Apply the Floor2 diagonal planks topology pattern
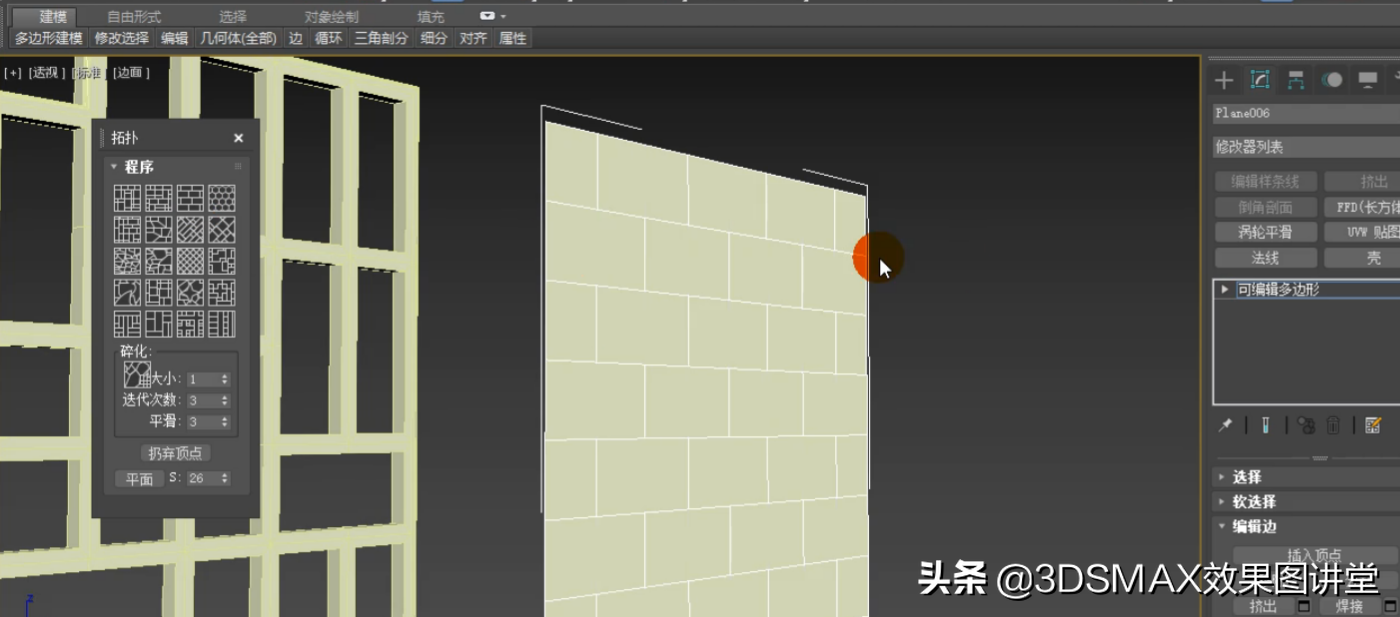The width and height of the screenshot is (1400, 617). click(190, 230)
